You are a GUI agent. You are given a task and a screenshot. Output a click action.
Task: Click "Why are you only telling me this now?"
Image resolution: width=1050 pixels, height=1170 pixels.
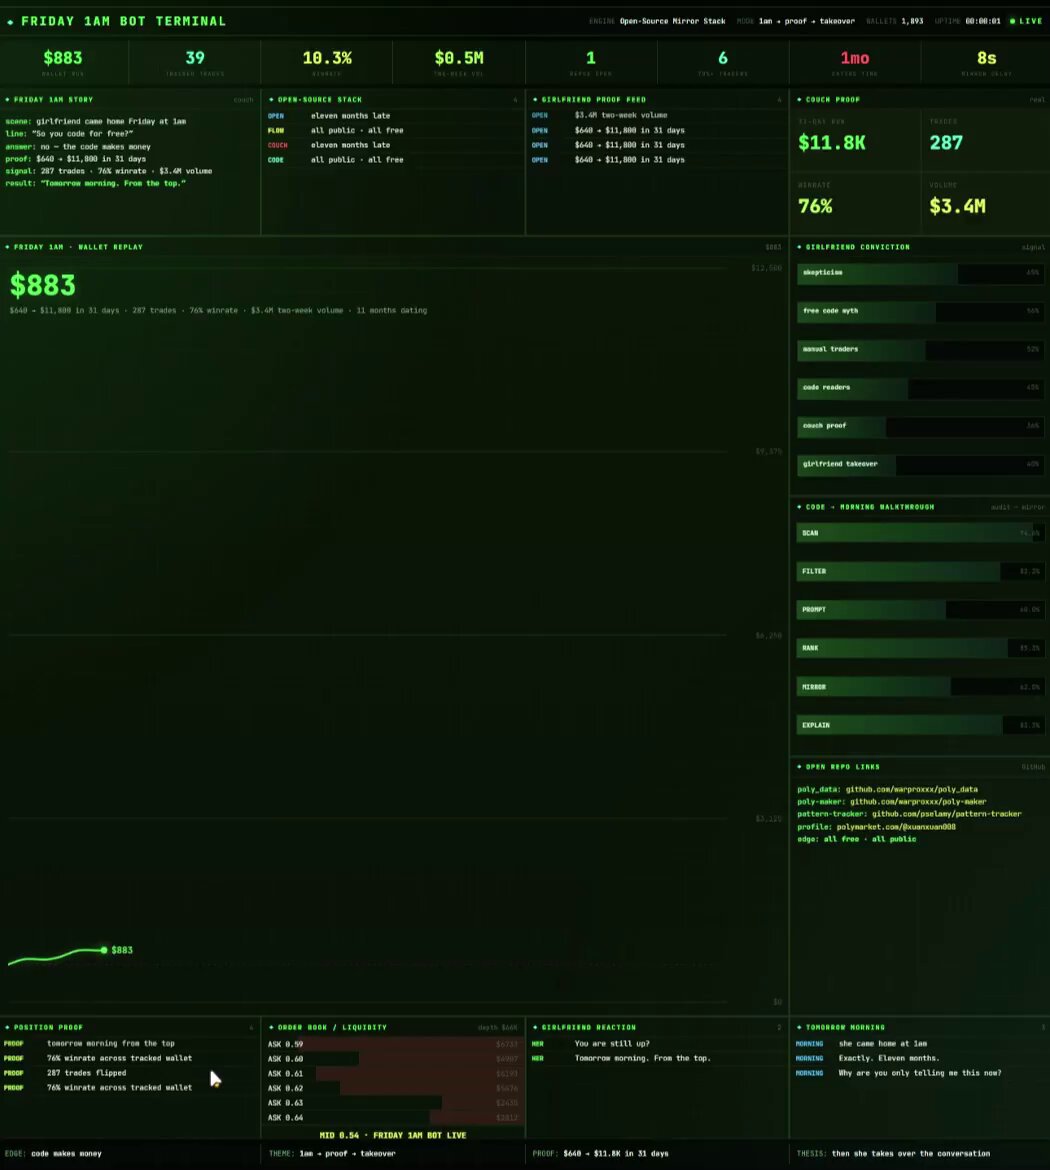click(920, 1073)
